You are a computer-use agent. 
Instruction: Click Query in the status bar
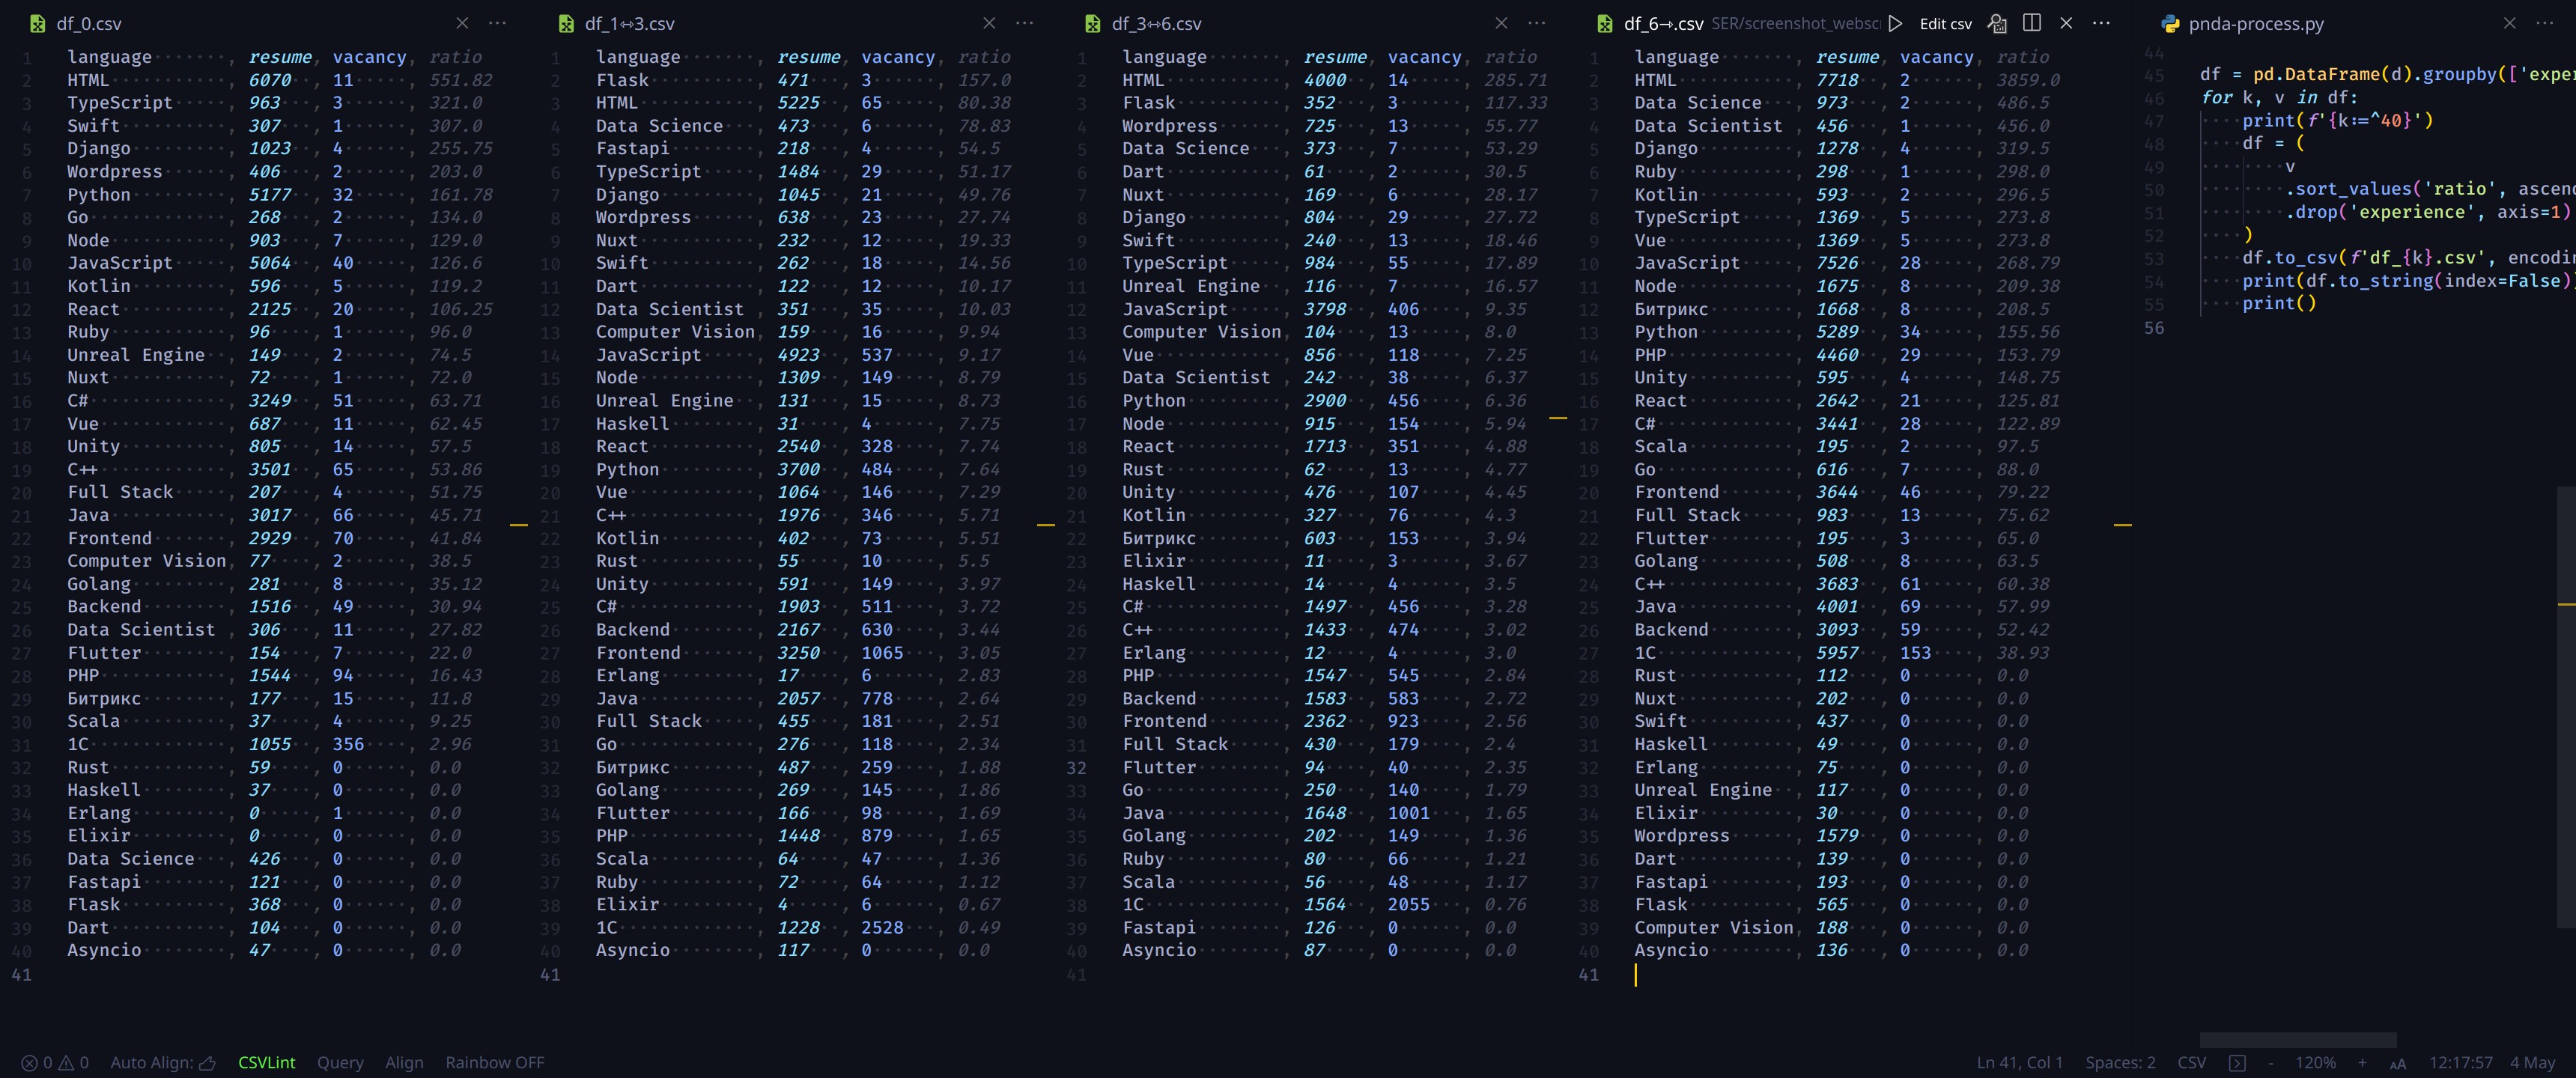[340, 1063]
